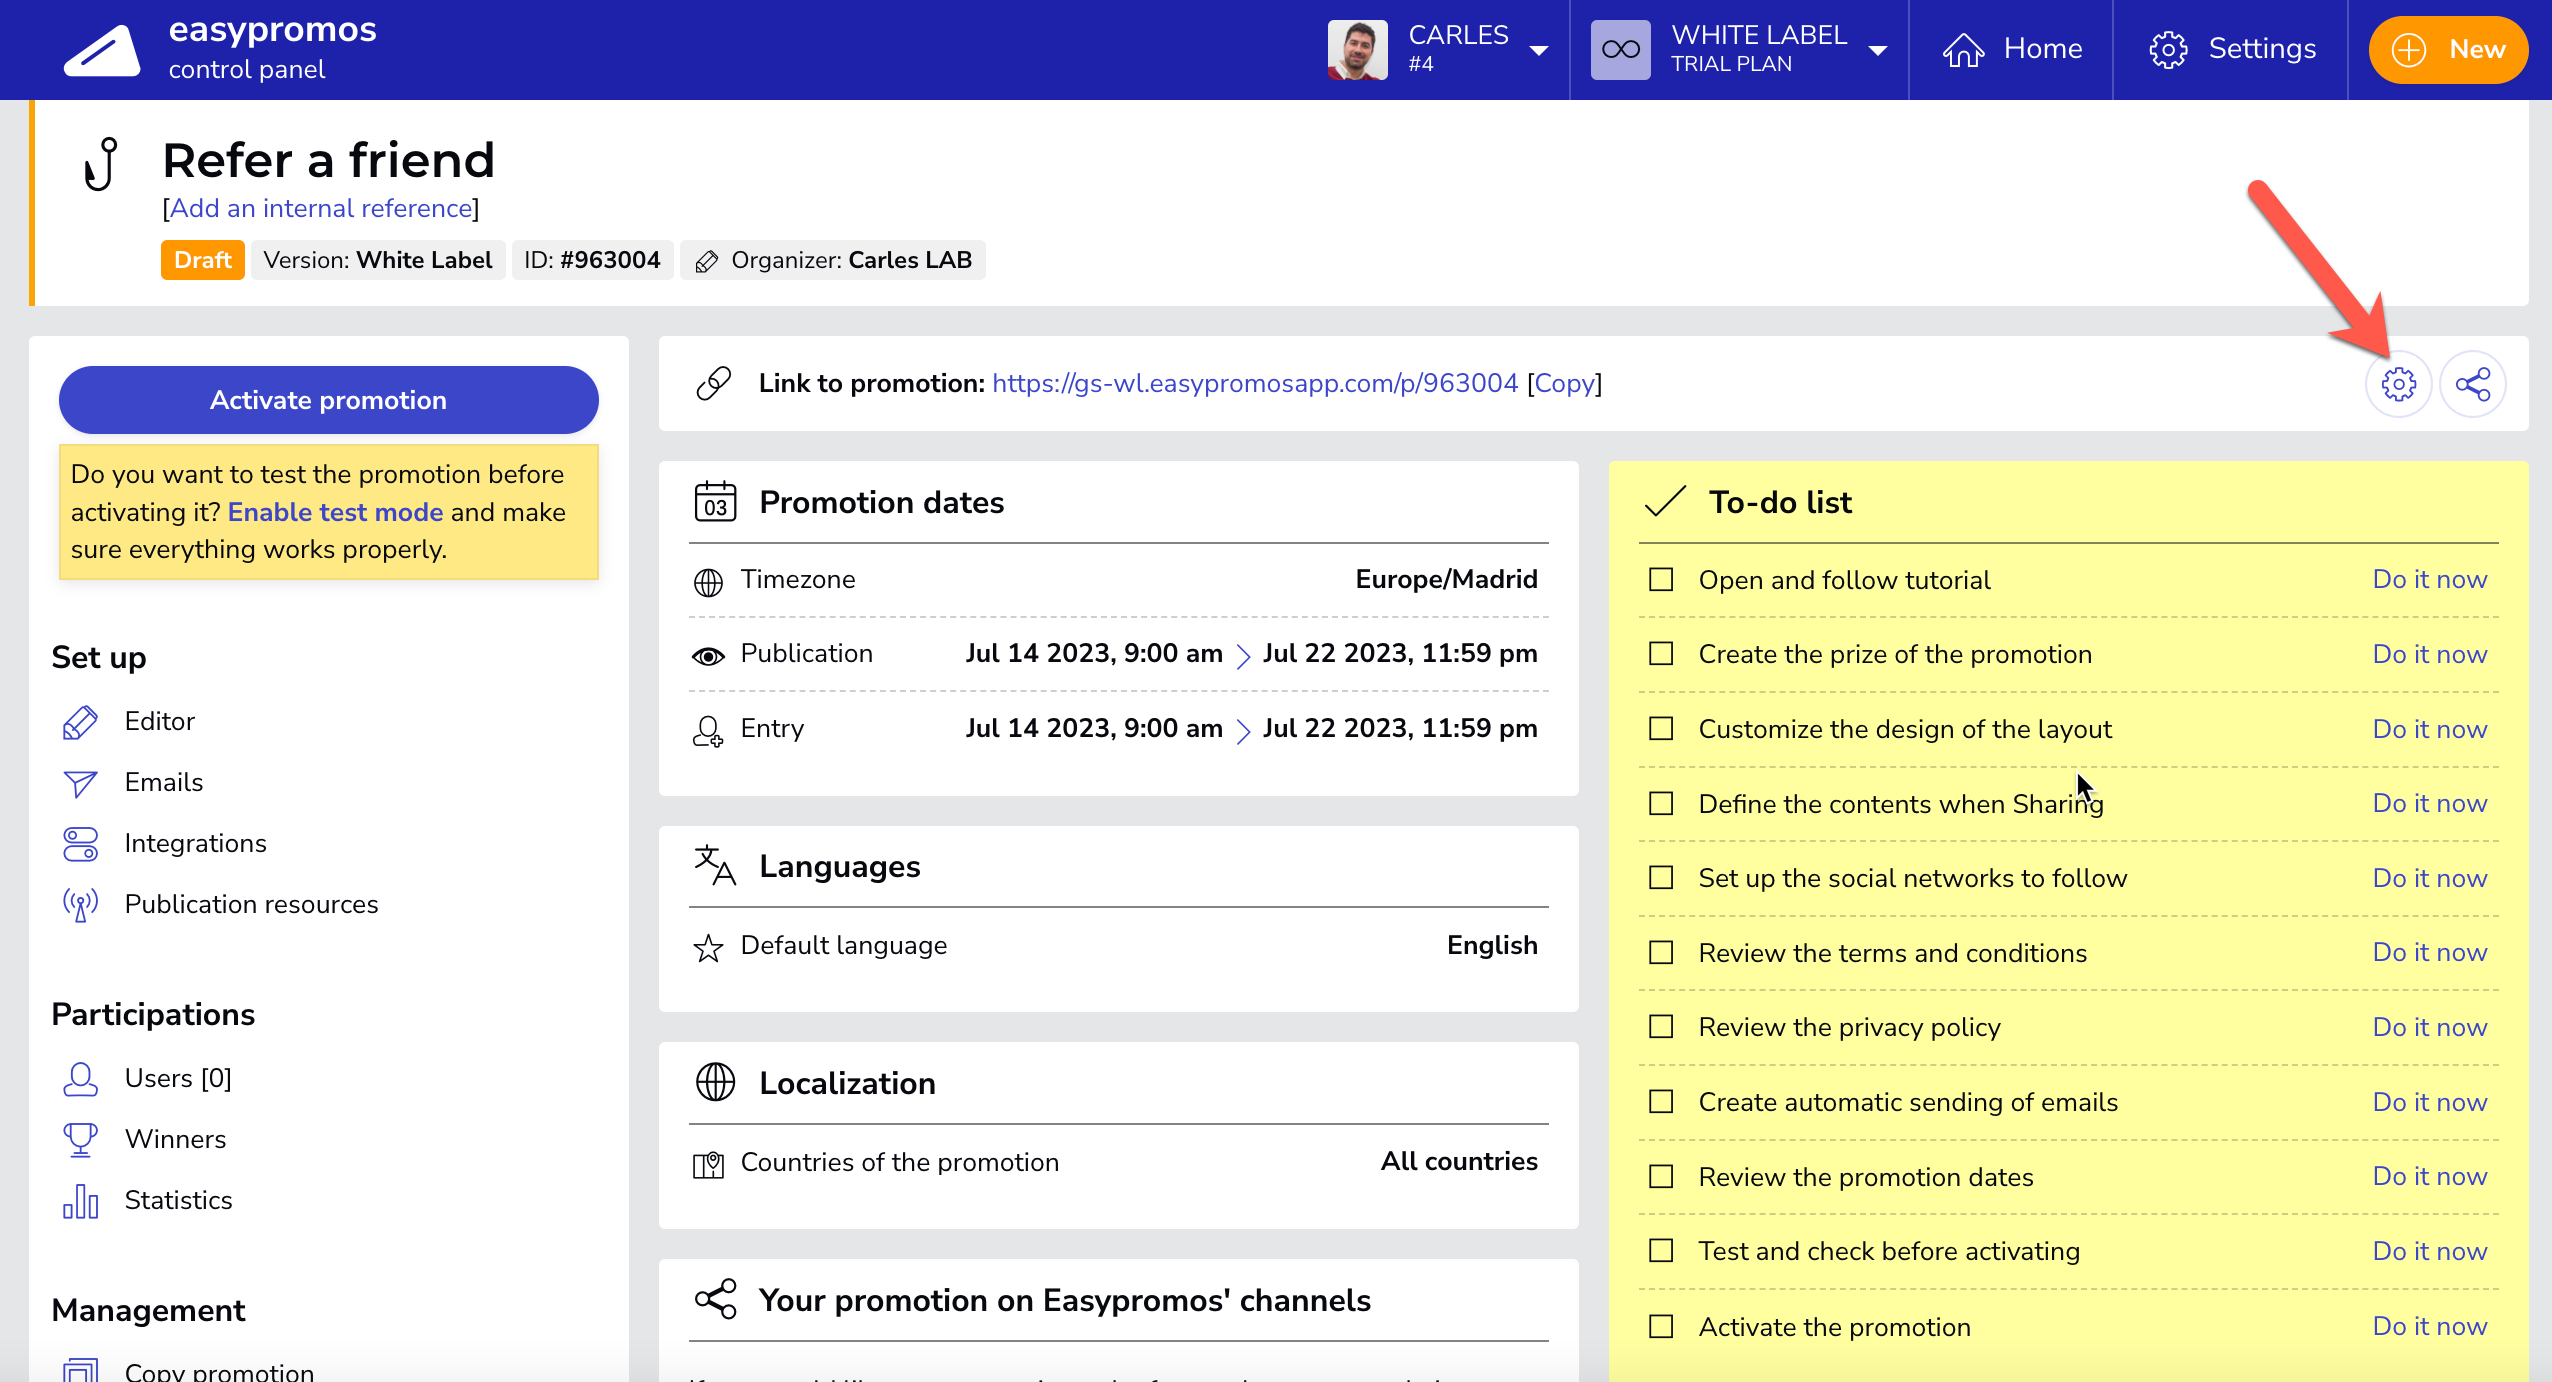Click the Languages translate icon
The image size is (2552, 1382).
click(715, 865)
